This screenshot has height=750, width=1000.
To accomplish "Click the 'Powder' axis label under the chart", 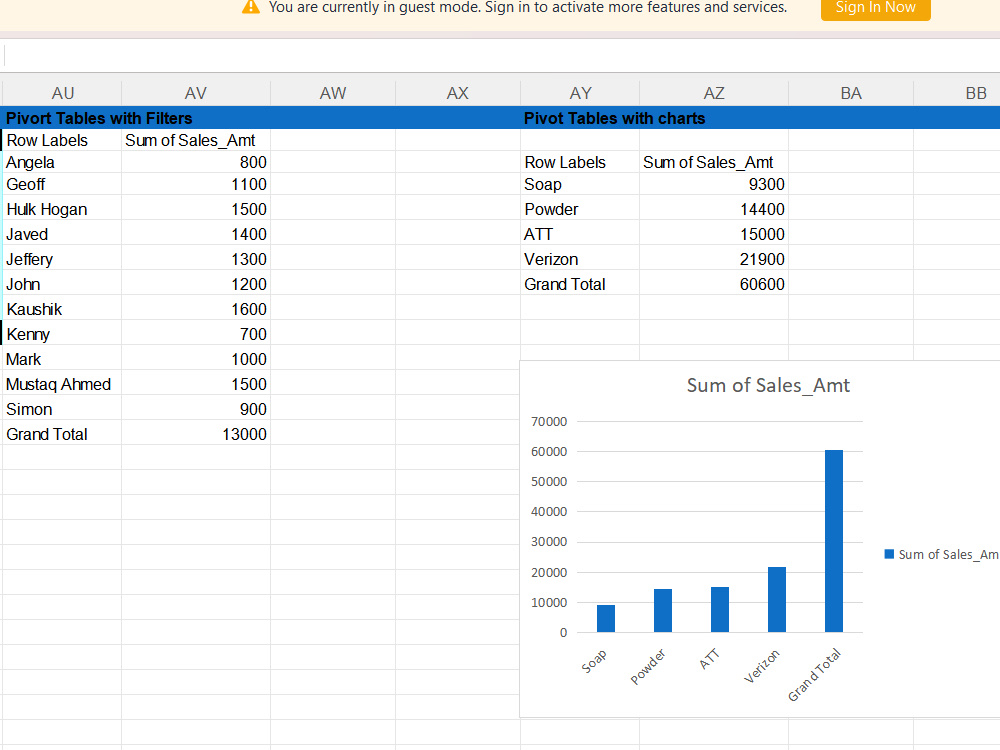I will coord(648,666).
